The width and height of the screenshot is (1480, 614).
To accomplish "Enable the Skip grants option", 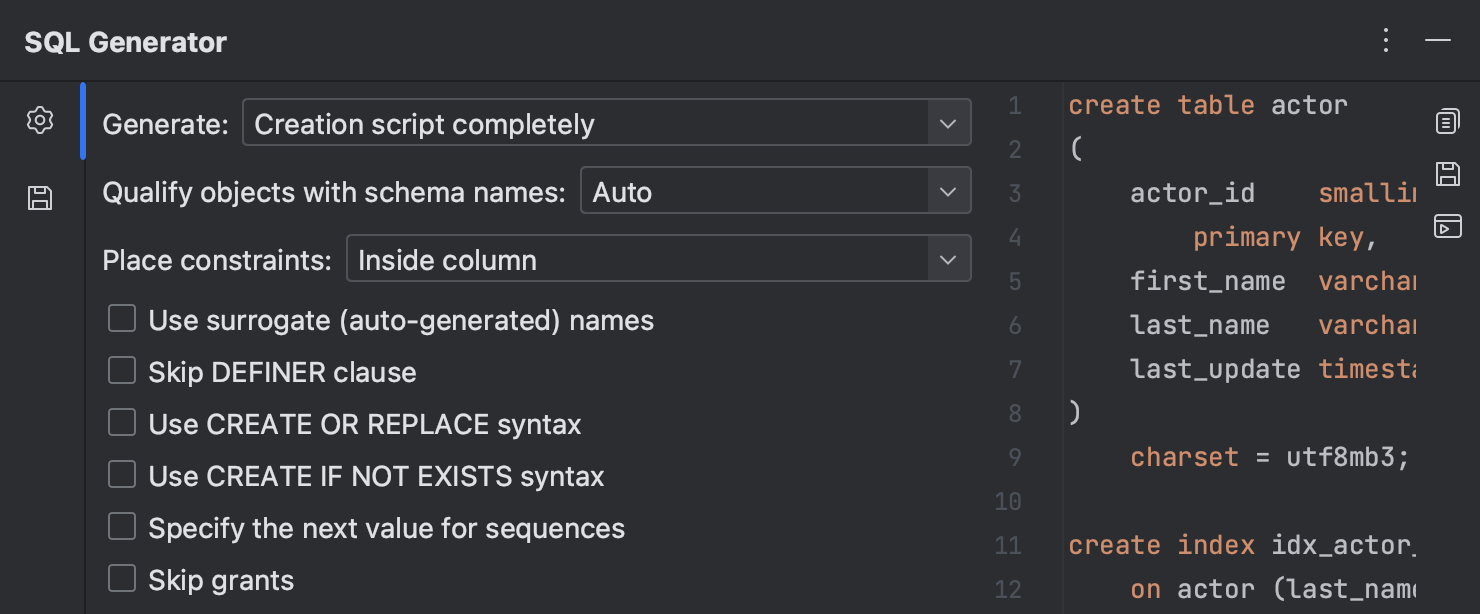I will [121, 577].
